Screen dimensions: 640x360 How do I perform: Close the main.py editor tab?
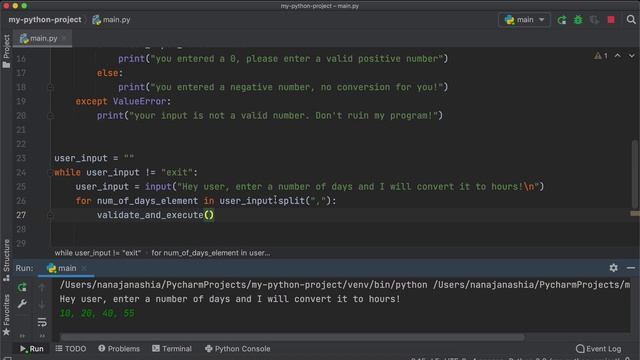[64, 38]
